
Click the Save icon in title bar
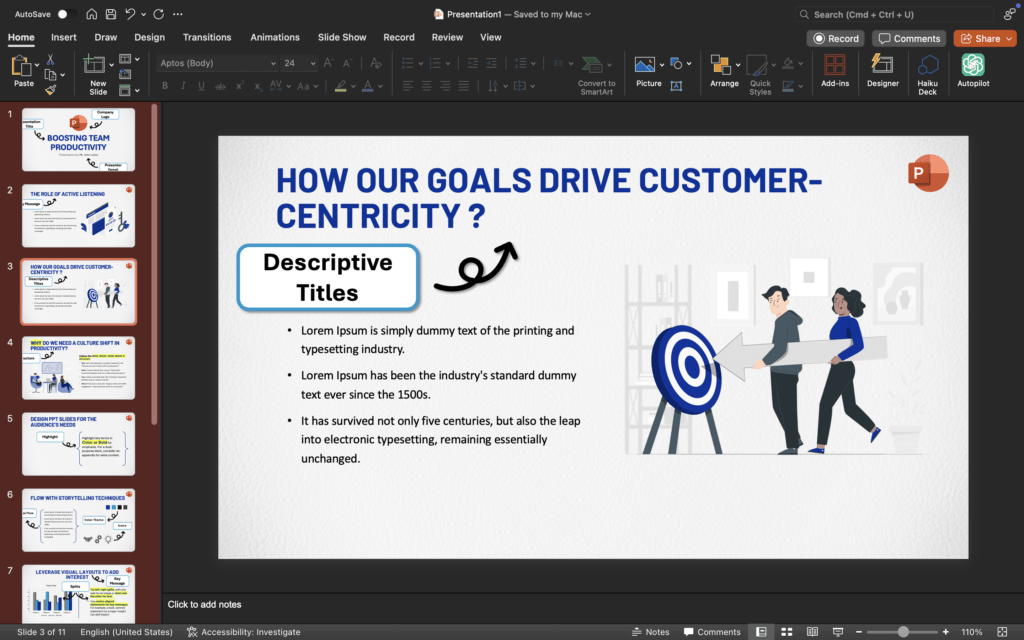tap(112, 14)
